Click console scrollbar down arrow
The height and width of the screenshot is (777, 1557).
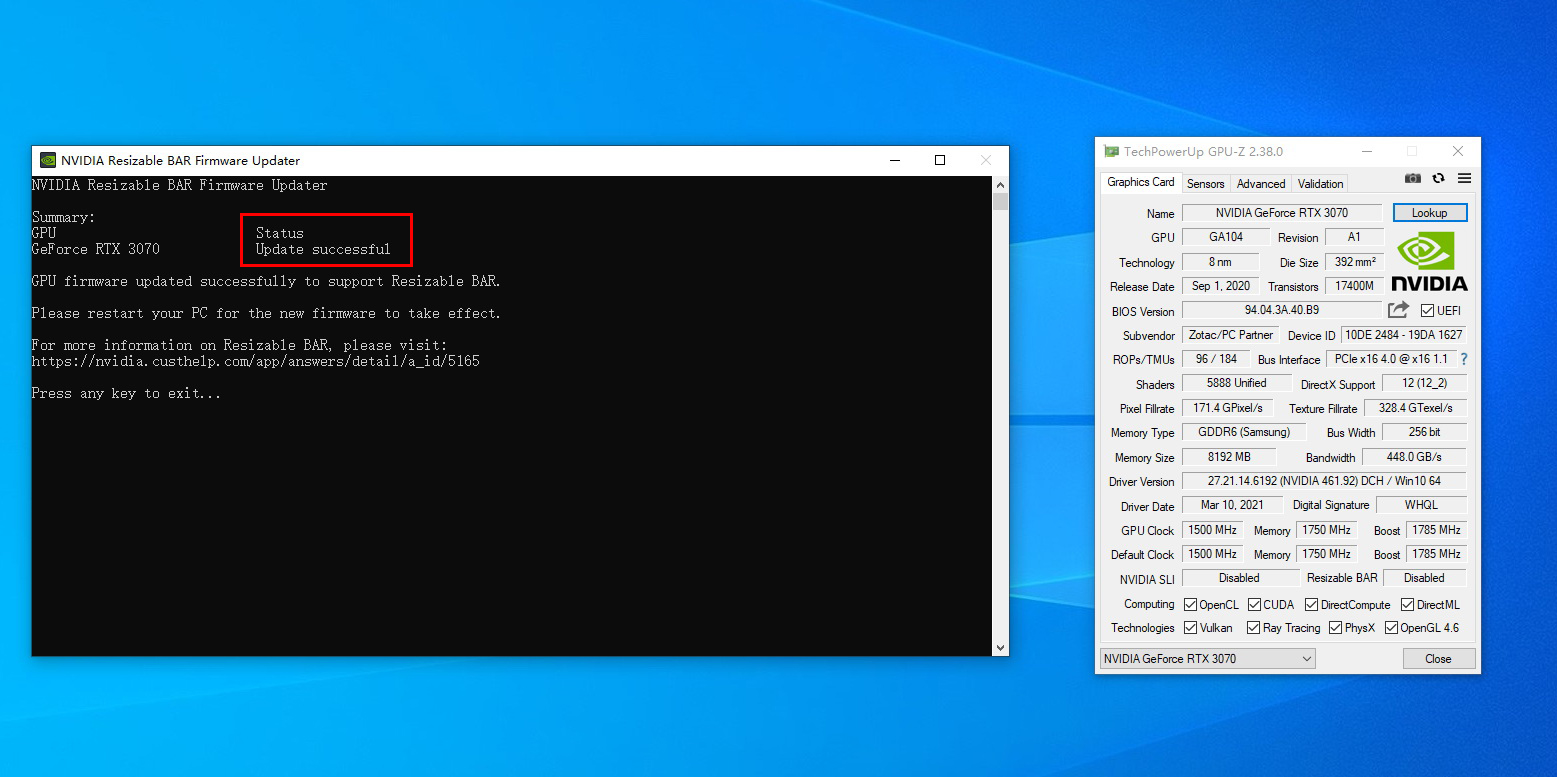tap(1000, 648)
